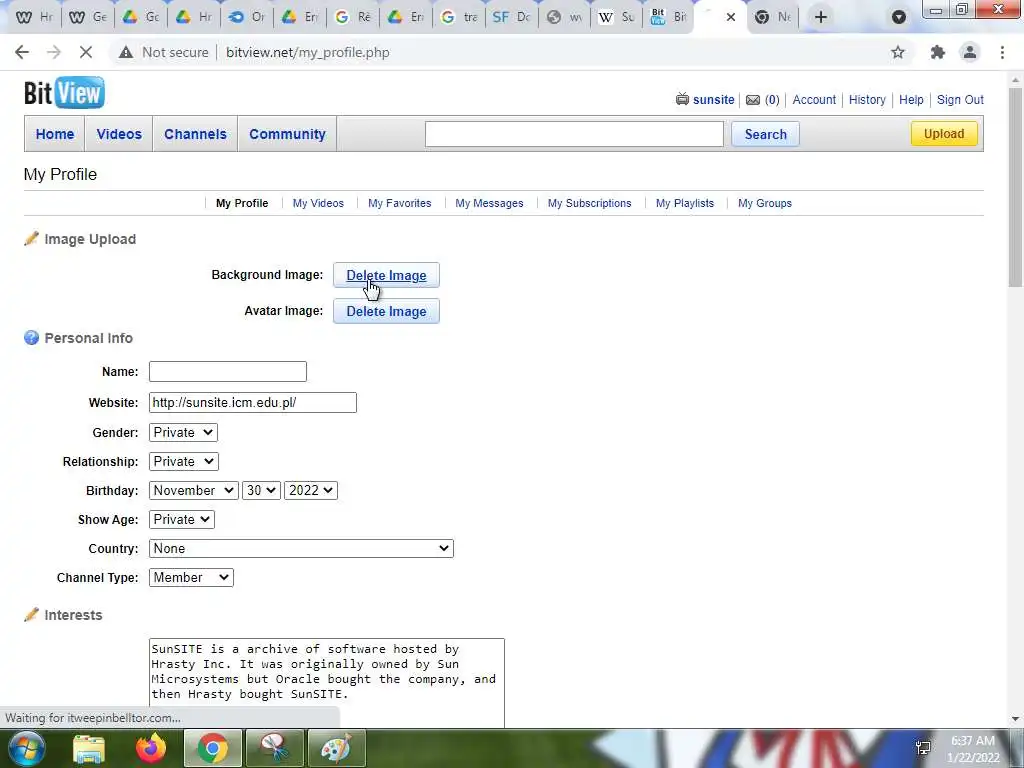Image resolution: width=1024 pixels, height=768 pixels.
Task: Delete the avatar image
Action: (x=386, y=311)
